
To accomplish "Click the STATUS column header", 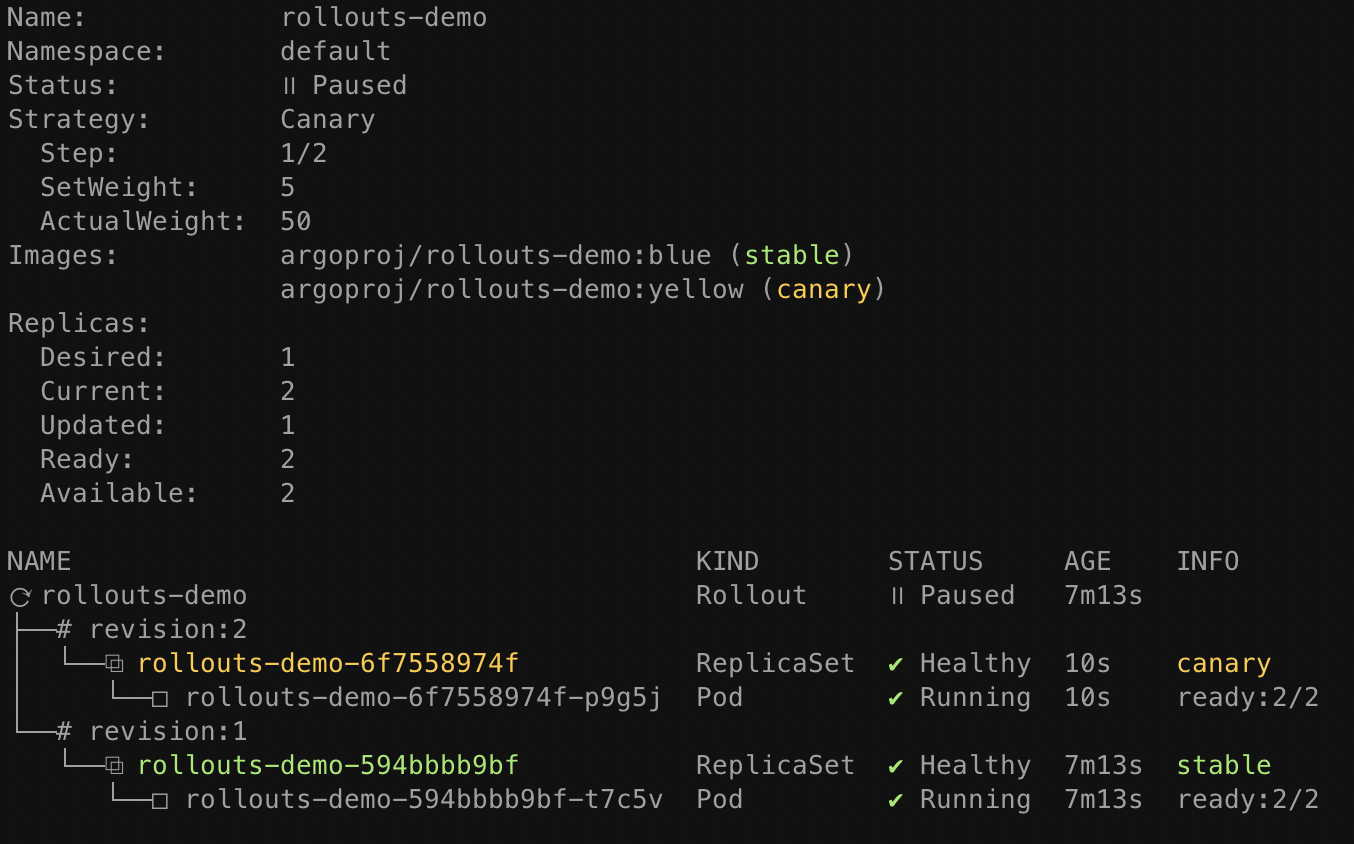I will coord(936,562).
